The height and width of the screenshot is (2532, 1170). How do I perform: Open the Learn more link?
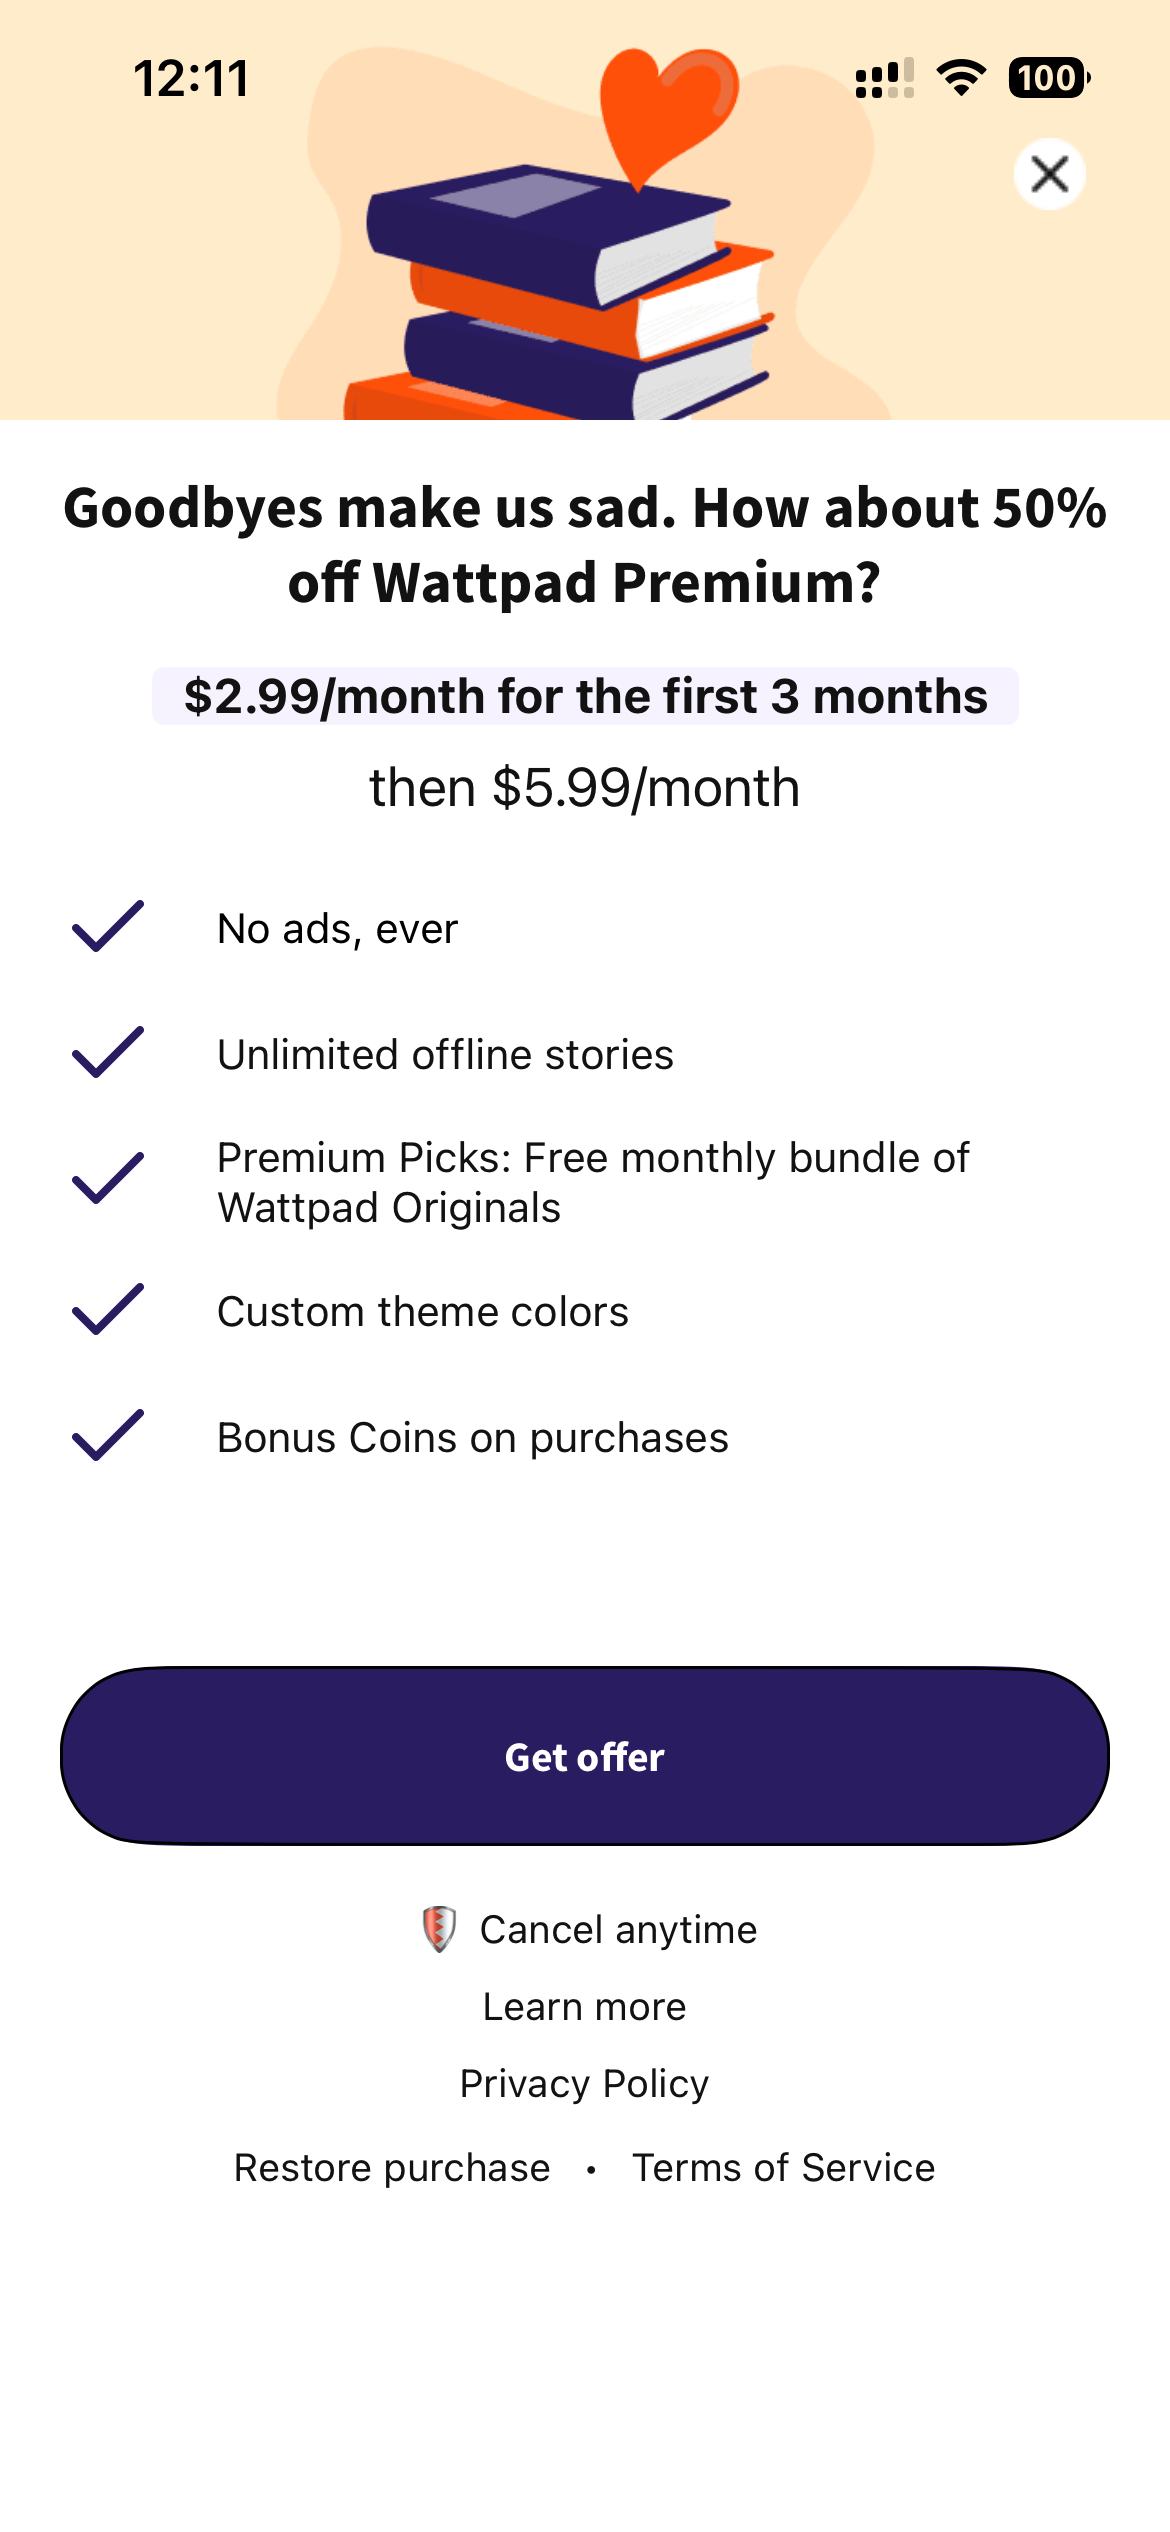585,2007
